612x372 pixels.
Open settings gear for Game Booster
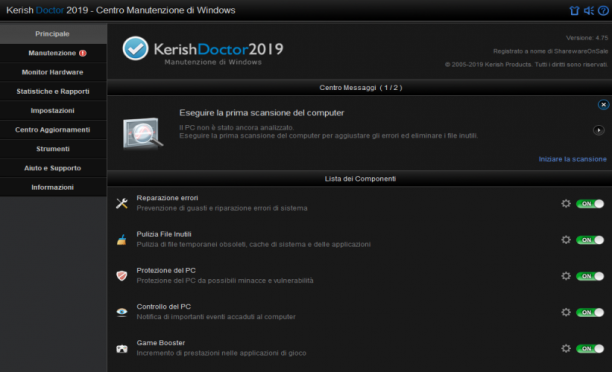pyautogui.click(x=566, y=348)
